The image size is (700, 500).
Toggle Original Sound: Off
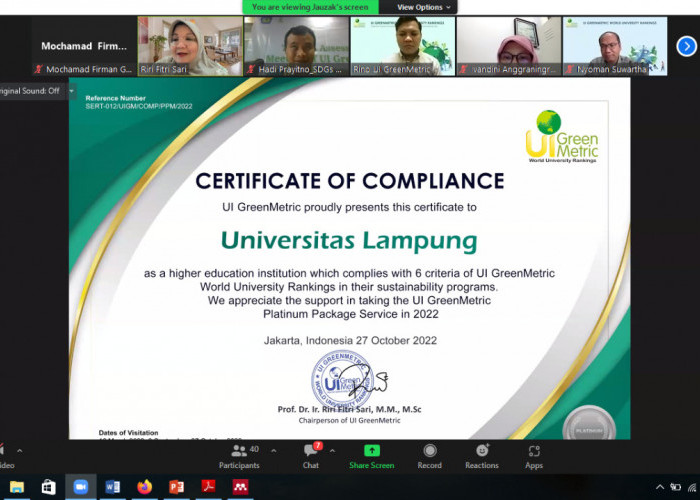[x=29, y=91]
